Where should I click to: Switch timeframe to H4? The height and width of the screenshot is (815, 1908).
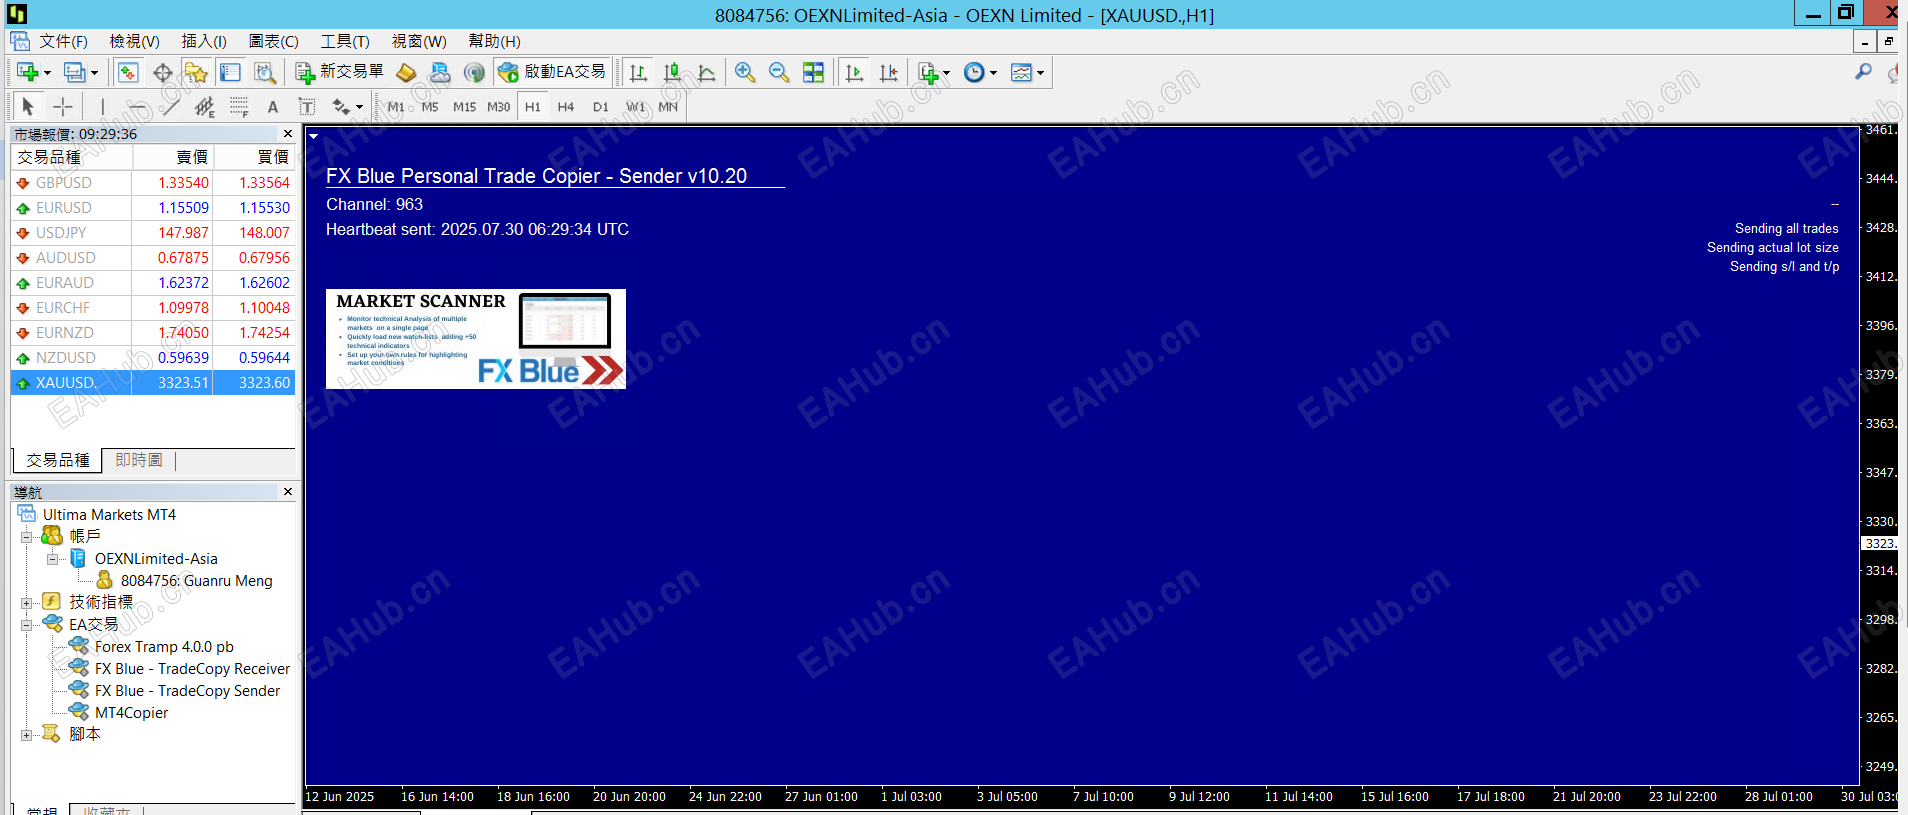click(x=566, y=107)
